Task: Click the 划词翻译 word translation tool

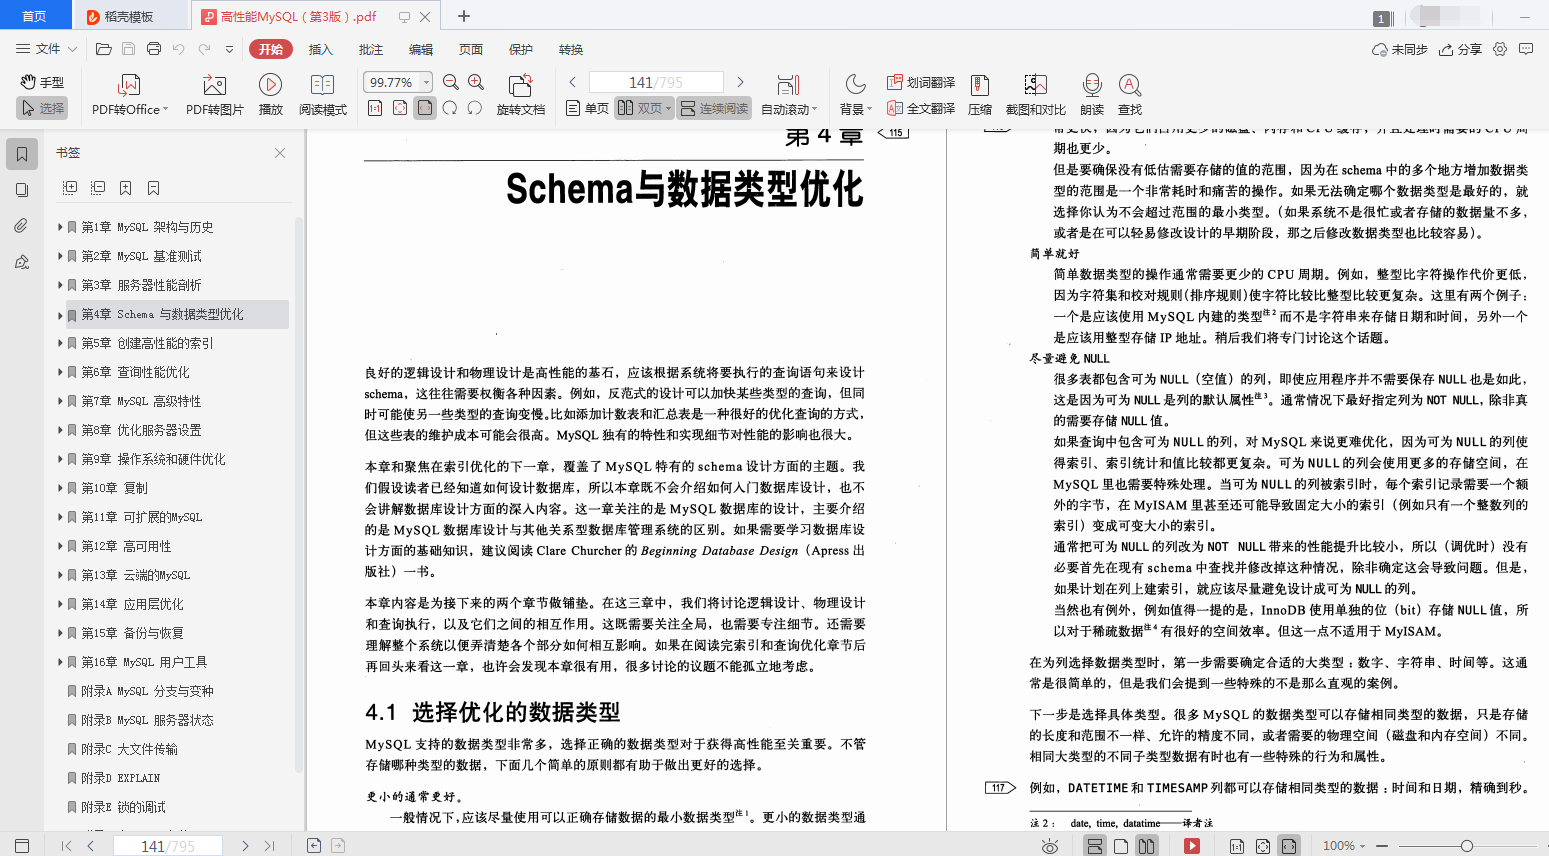Action: 921,82
